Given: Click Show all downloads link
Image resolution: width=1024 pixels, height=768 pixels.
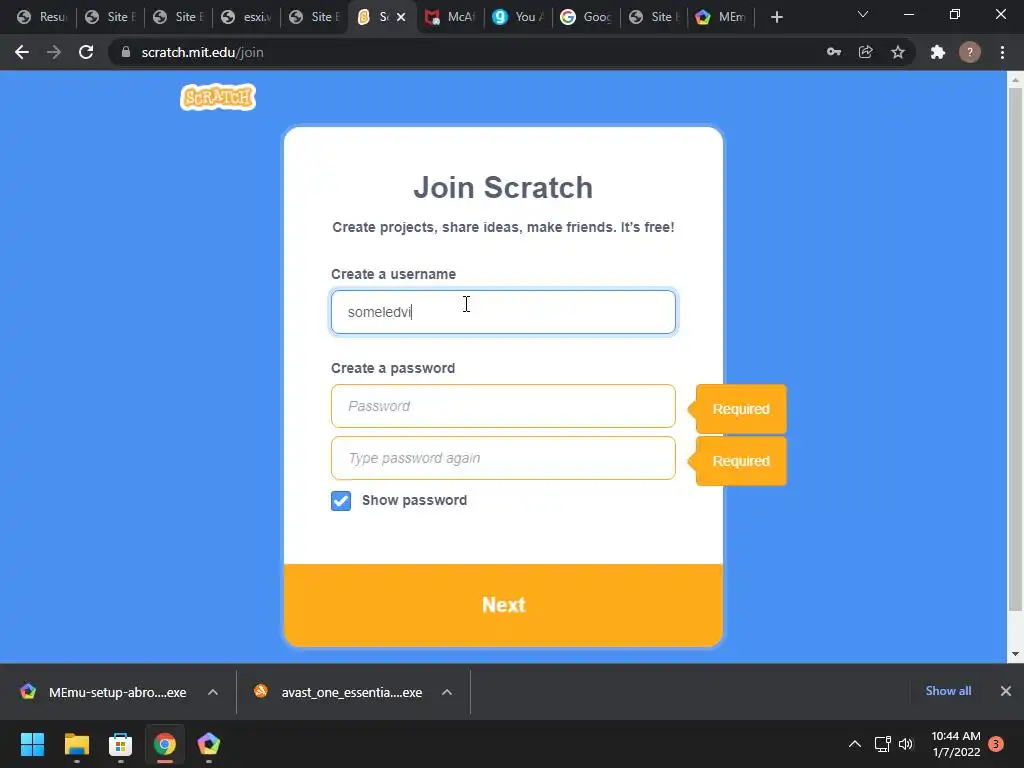Looking at the screenshot, I should coord(948,691).
